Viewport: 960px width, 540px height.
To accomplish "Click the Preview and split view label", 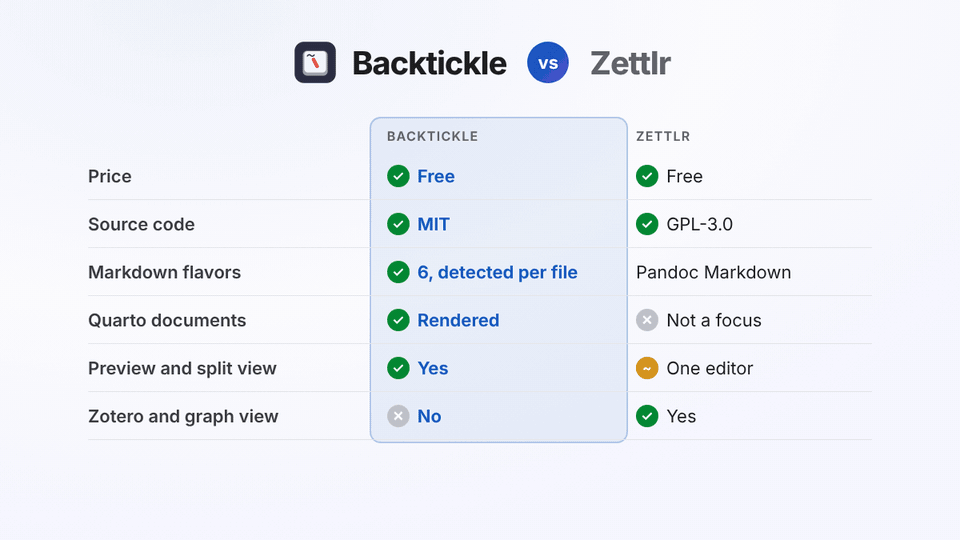I will pos(182,368).
